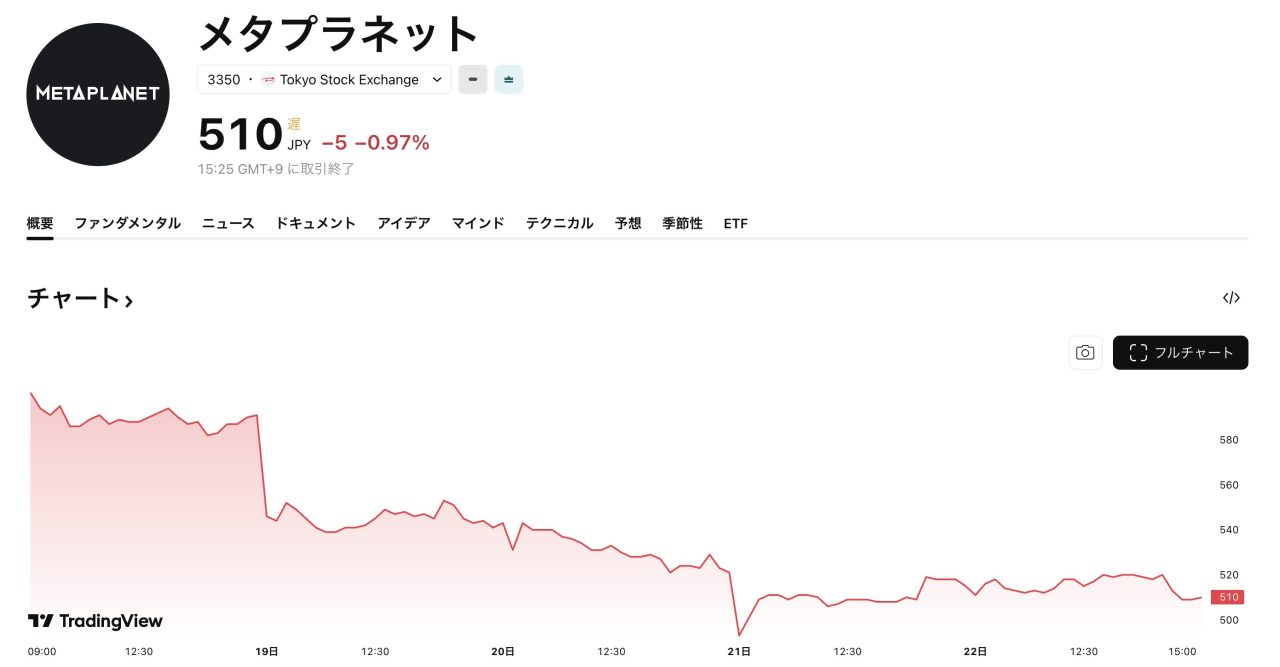Take a chart snapshot with camera icon
The image size is (1280, 667).
point(1085,353)
